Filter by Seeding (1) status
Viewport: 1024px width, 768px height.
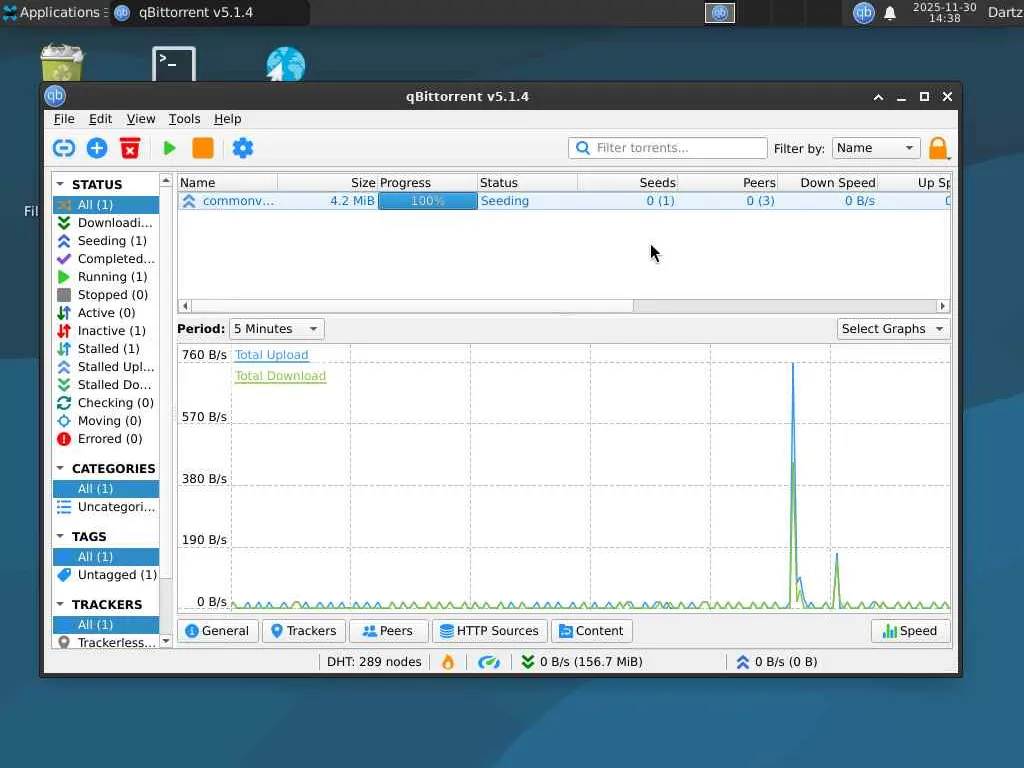[106, 241]
